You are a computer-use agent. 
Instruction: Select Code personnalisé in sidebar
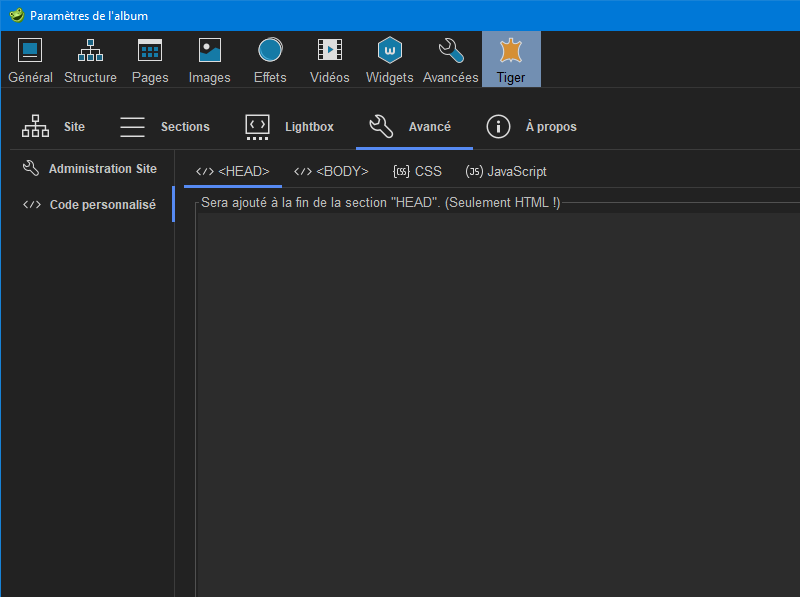(89, 204)
